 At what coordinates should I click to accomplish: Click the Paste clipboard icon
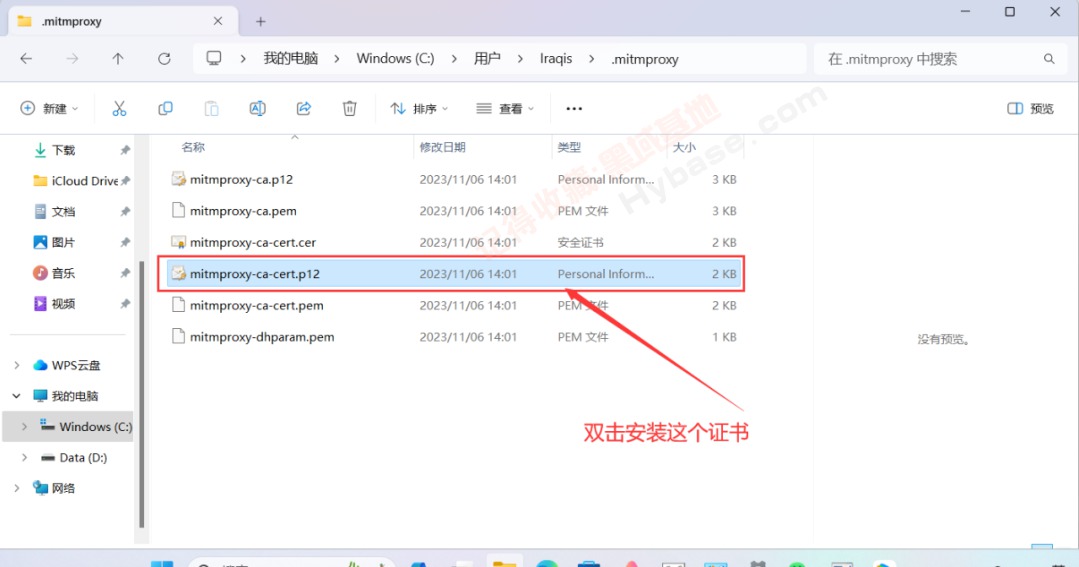(211, 109)
